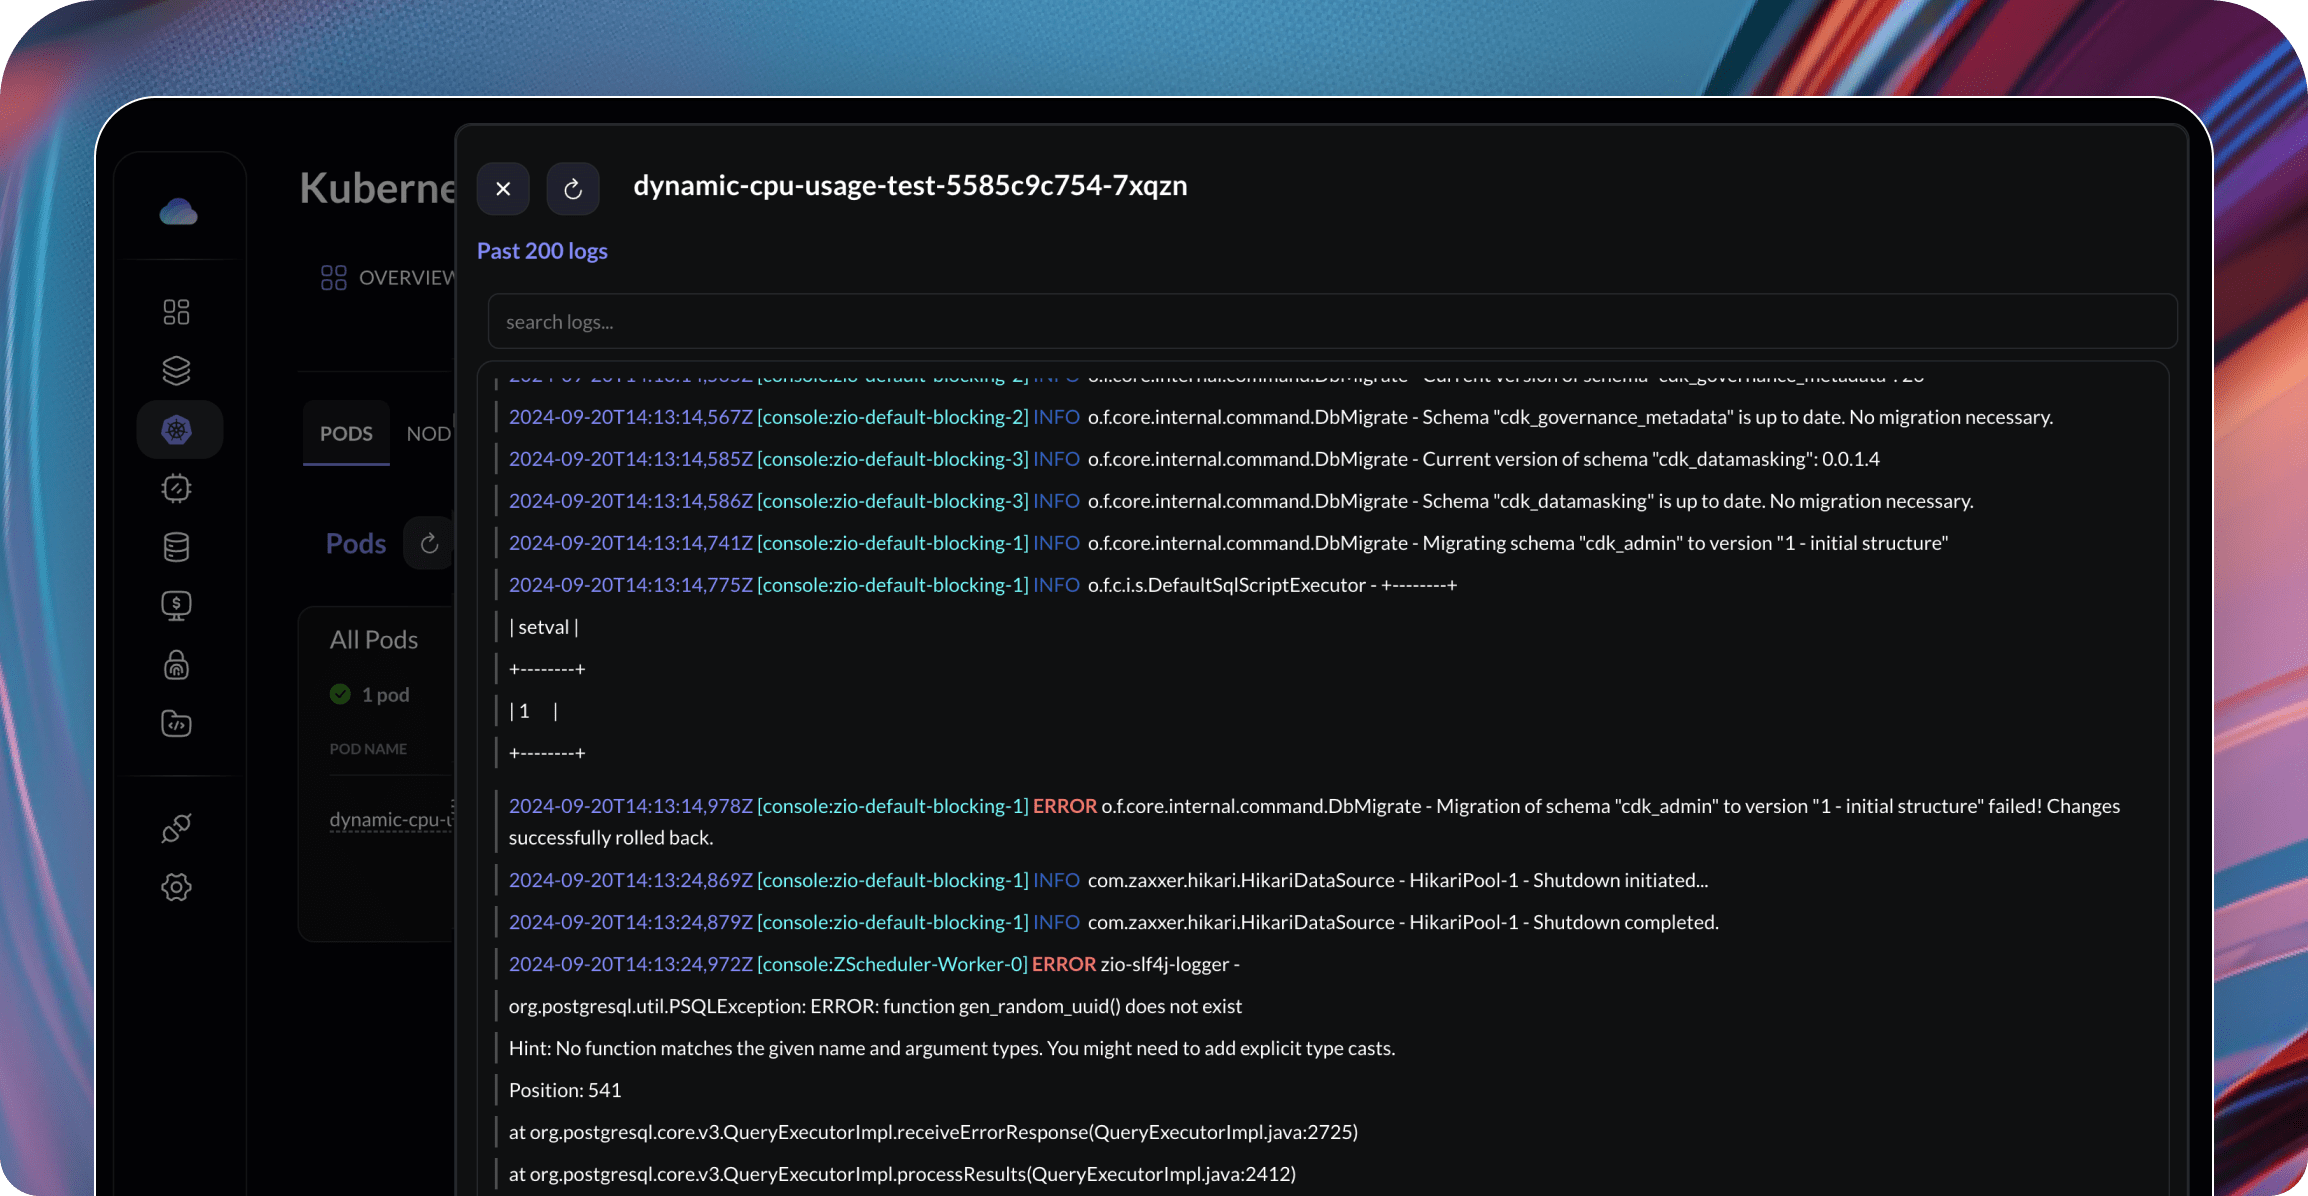Open the dashboard grid icon in the sidebar
The height and width of the screenshot is (1196, 2308).
click(x=176, y=312)
